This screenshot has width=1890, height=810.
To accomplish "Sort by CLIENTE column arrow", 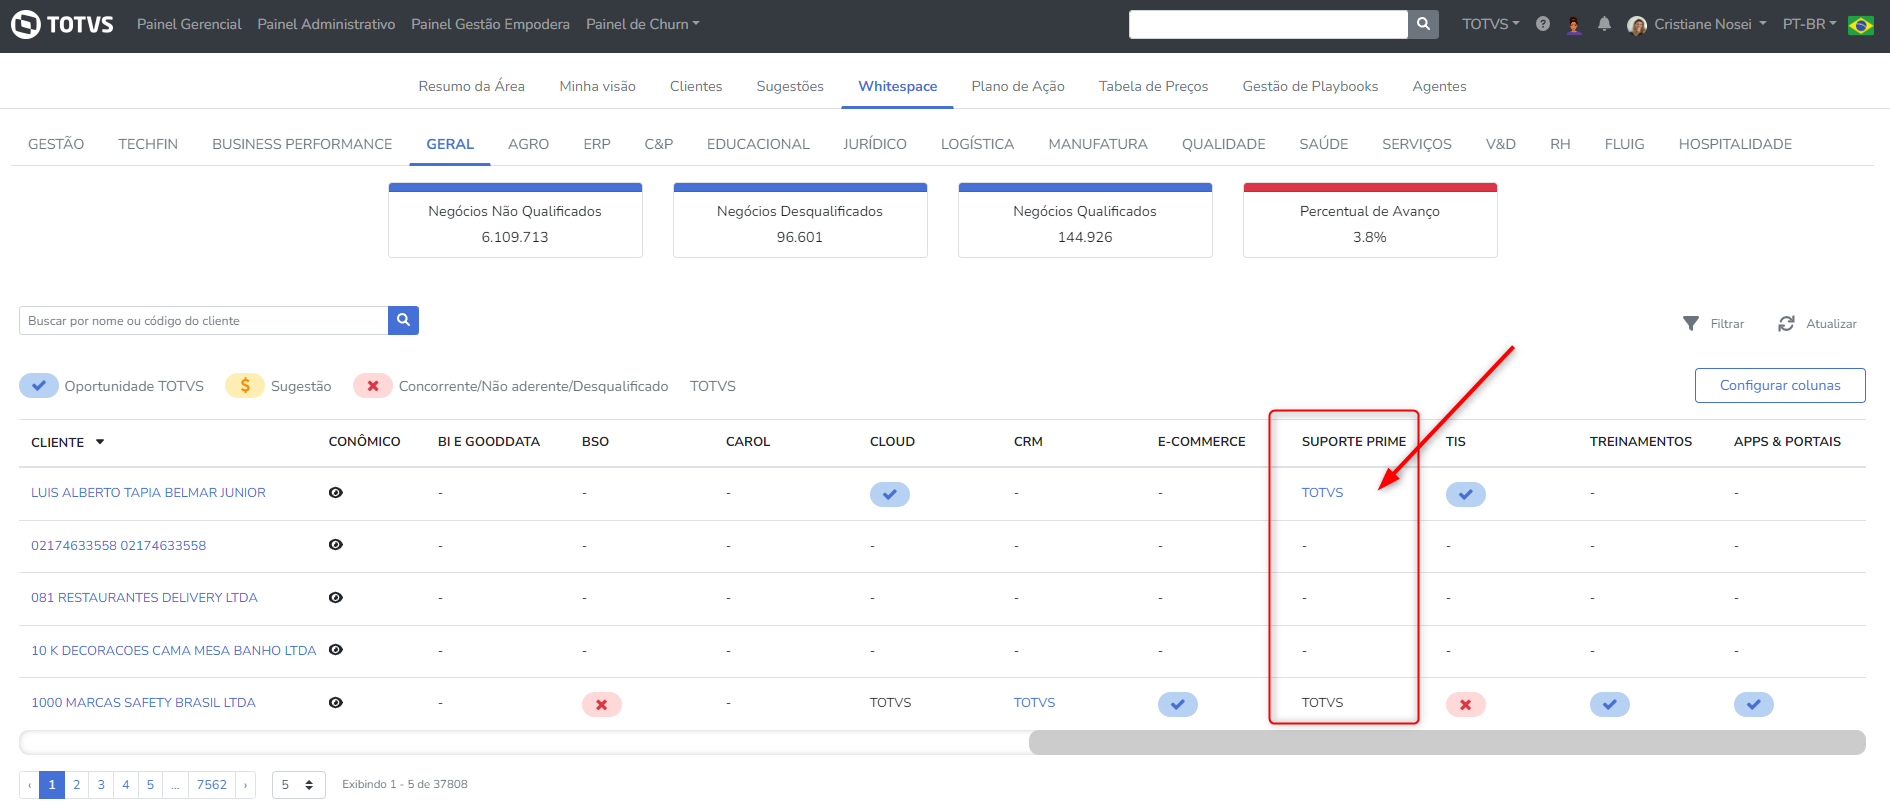I will (x=100, y=442).
